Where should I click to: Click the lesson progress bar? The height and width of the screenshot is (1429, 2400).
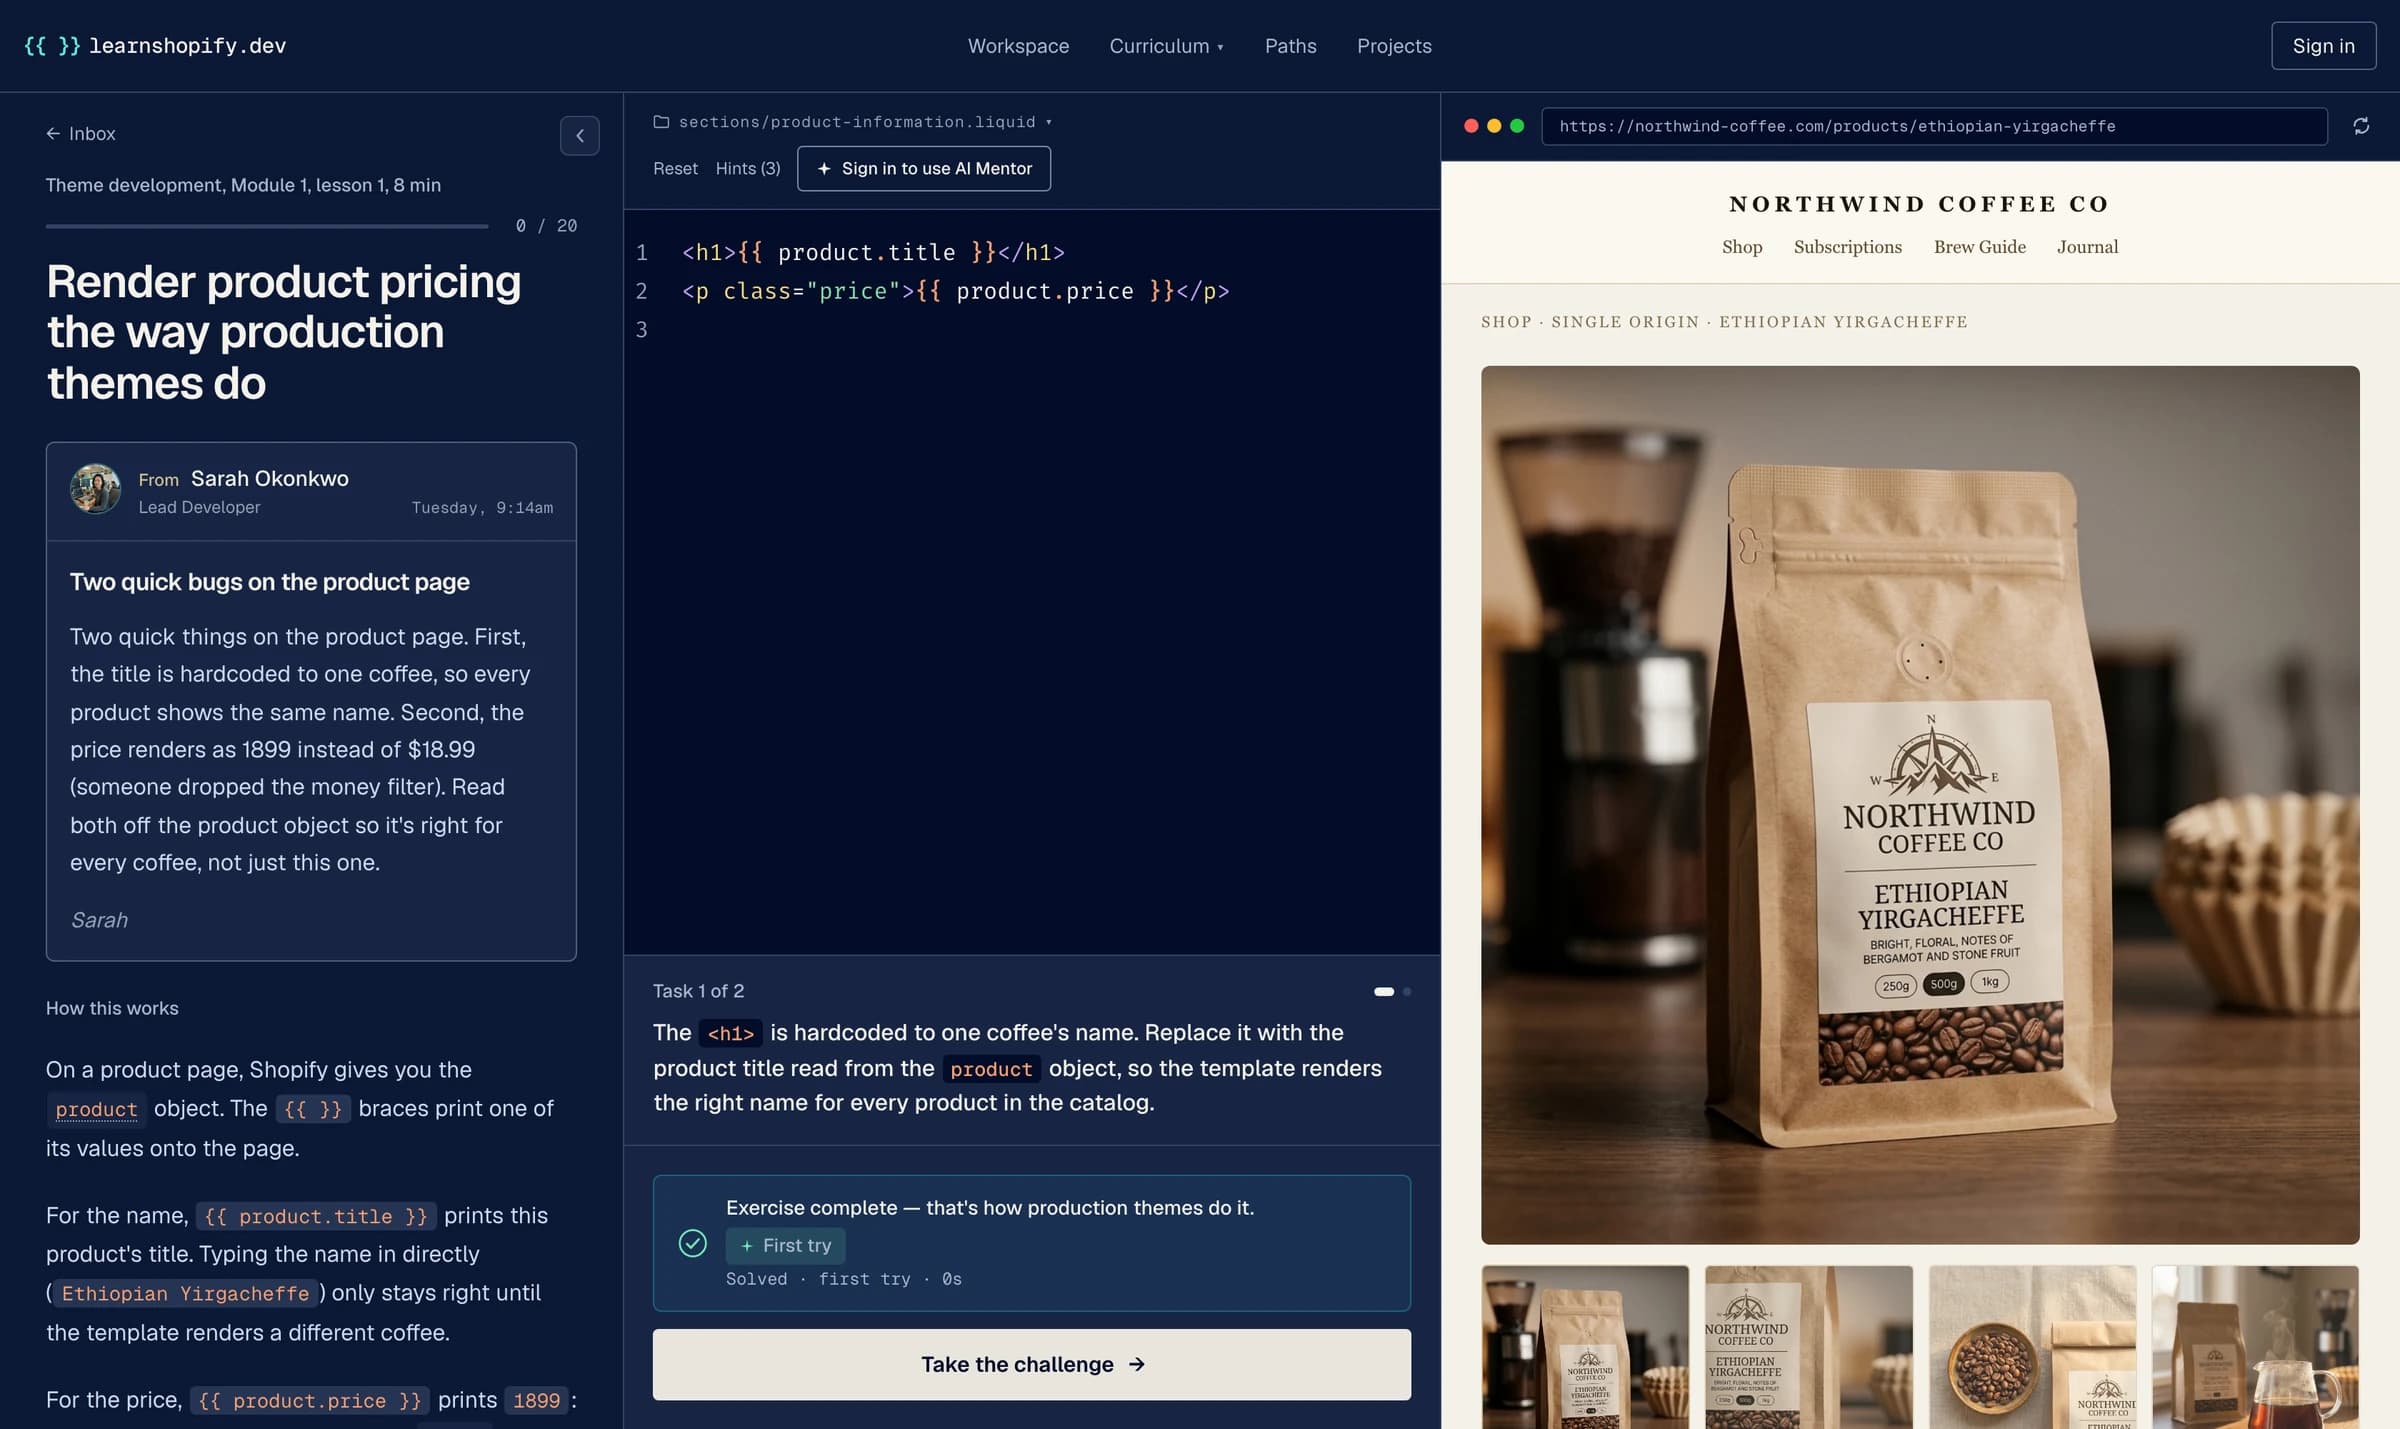click(267, 226)
